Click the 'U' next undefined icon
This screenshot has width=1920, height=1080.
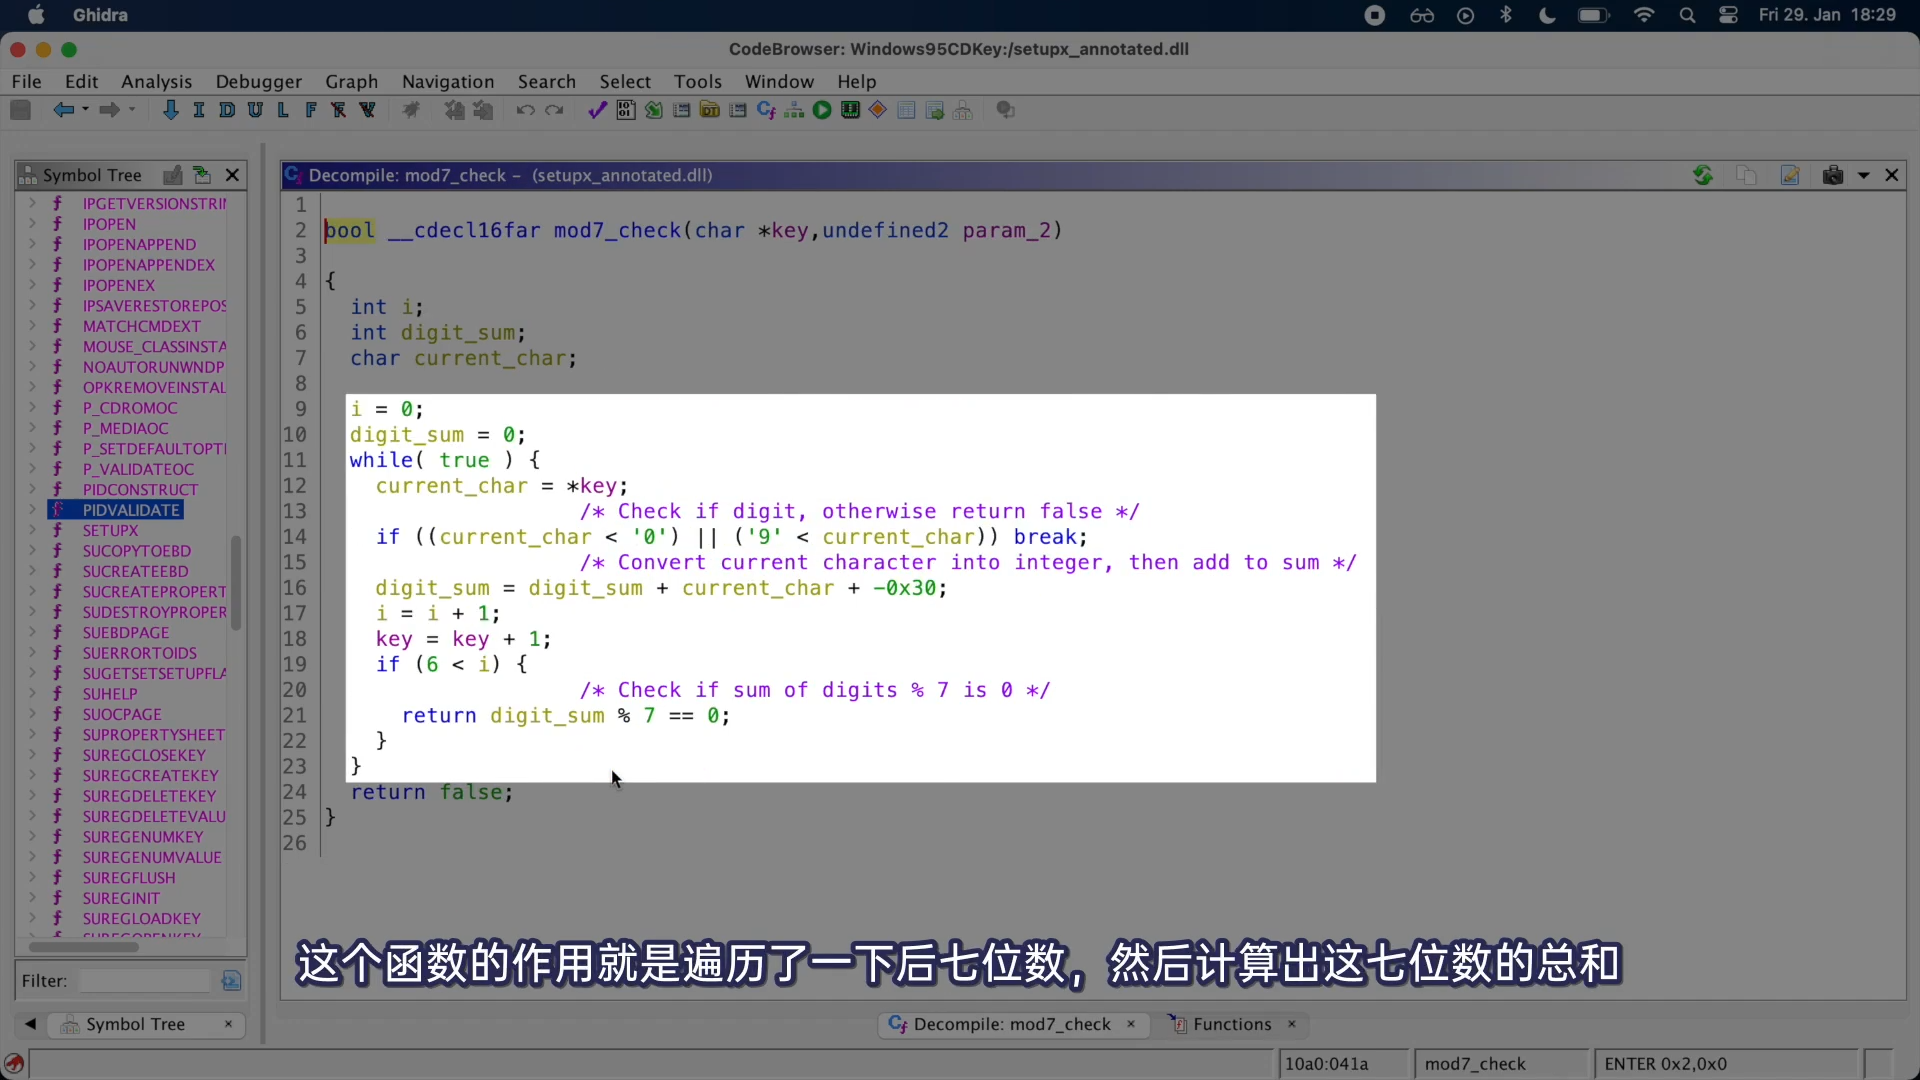pos(255,110)
